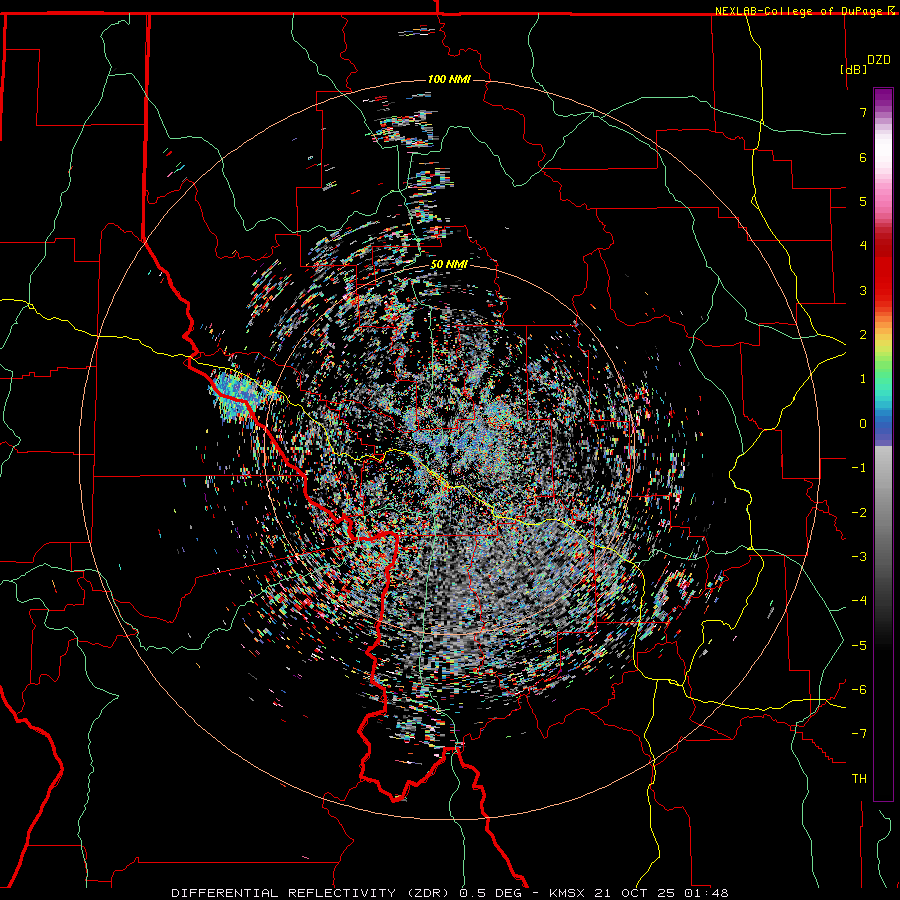Viewport: 900px width, 900px height.
Task: Click the 7 value on the color scale
Action: 863,112
